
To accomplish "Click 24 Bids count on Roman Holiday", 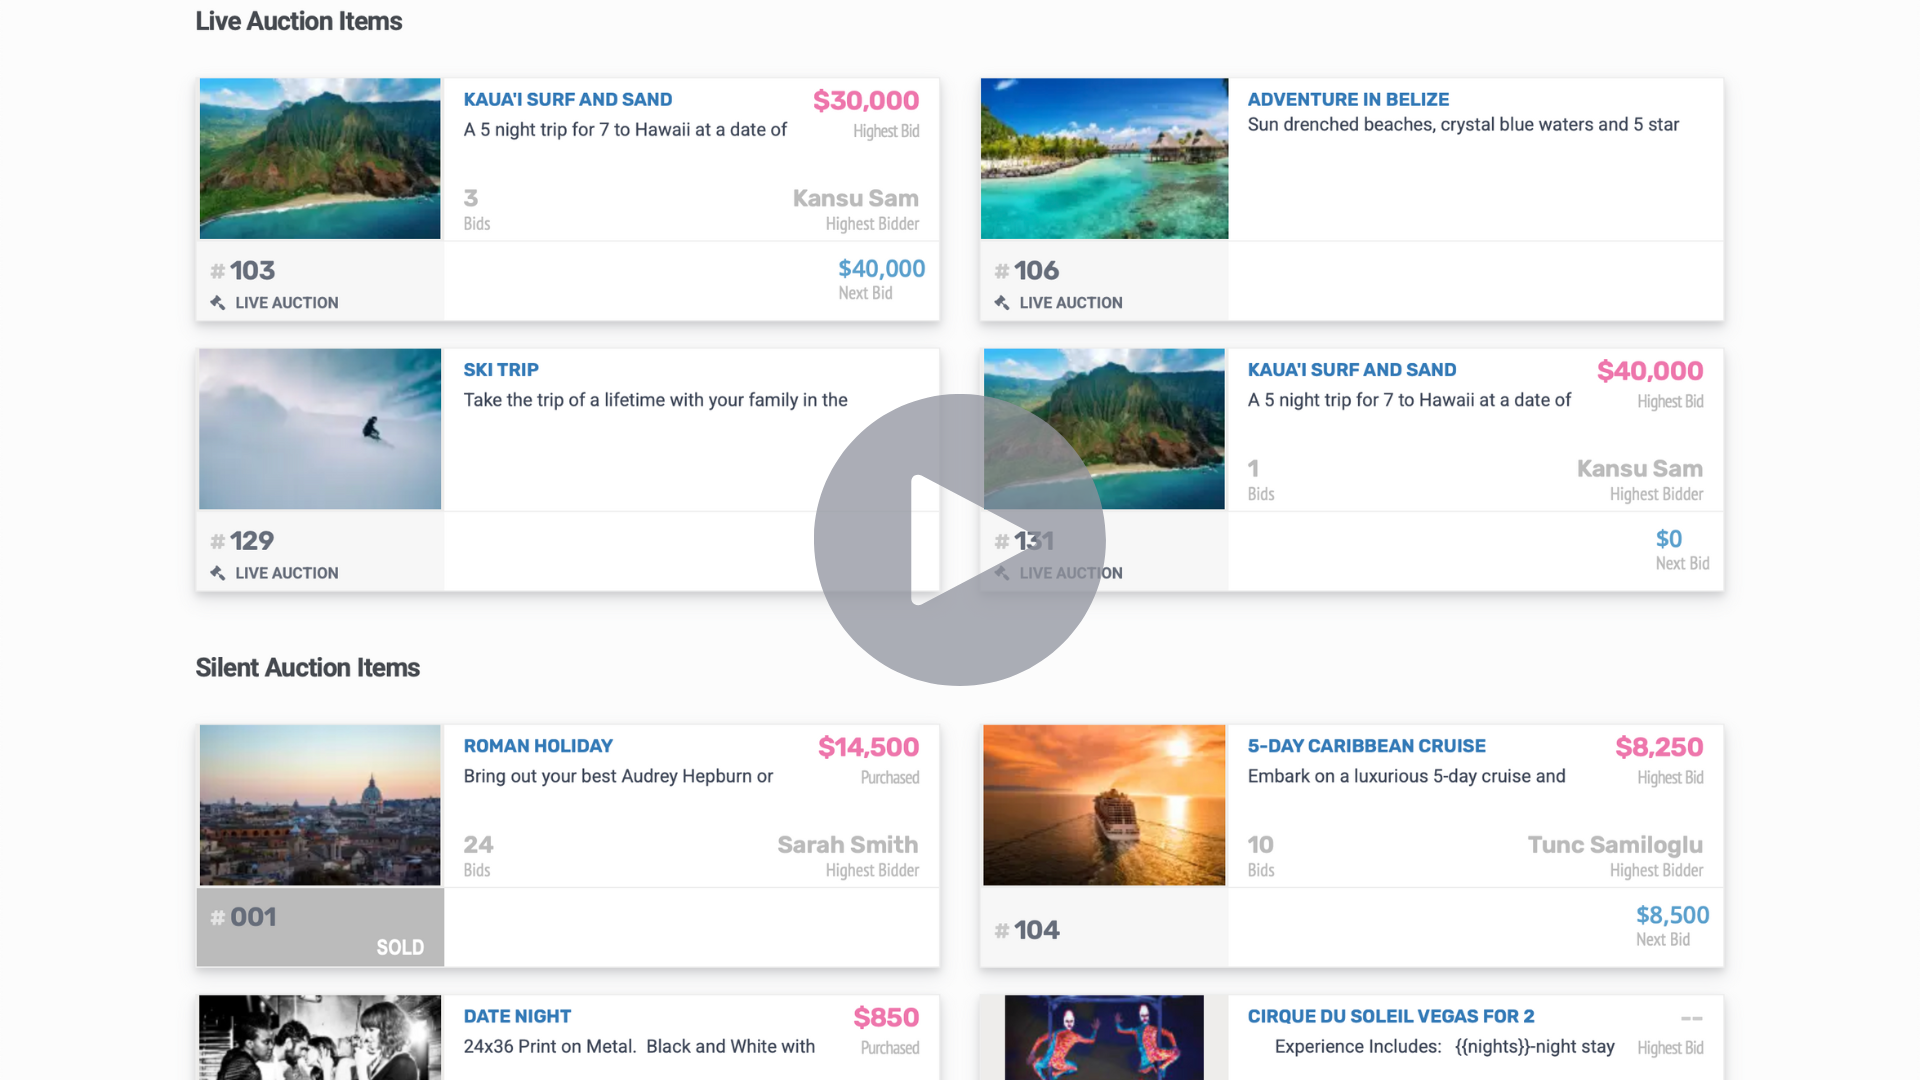I will (x=478, y=855).
